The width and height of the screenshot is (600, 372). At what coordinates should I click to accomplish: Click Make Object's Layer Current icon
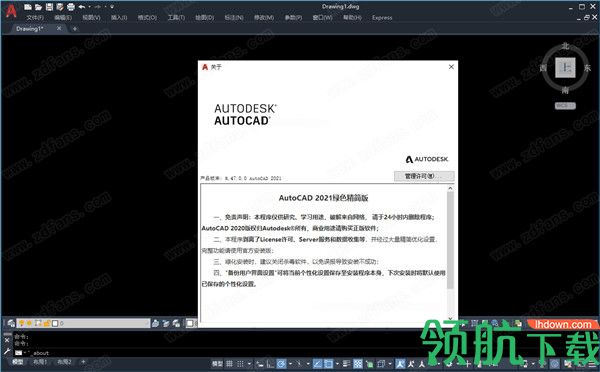155,323
